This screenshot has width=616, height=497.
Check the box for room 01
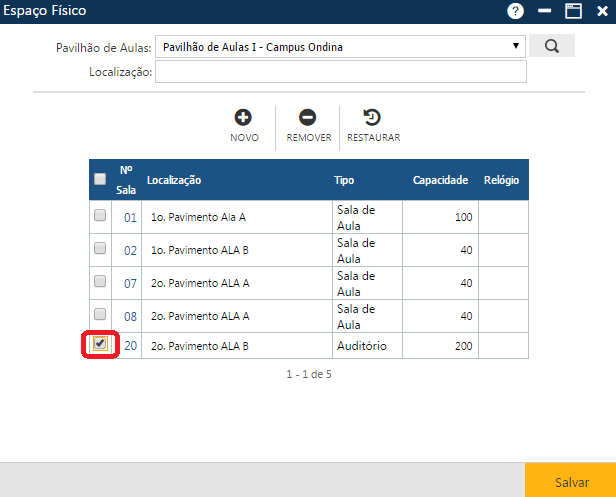[x=100, y=216]
